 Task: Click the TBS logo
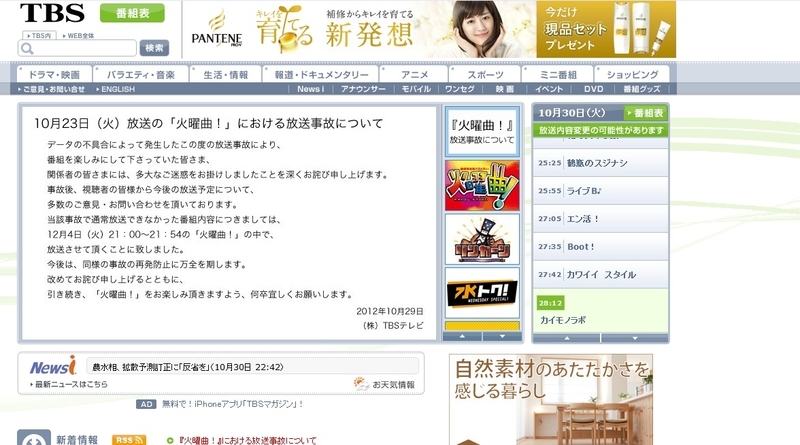(53, 13)
